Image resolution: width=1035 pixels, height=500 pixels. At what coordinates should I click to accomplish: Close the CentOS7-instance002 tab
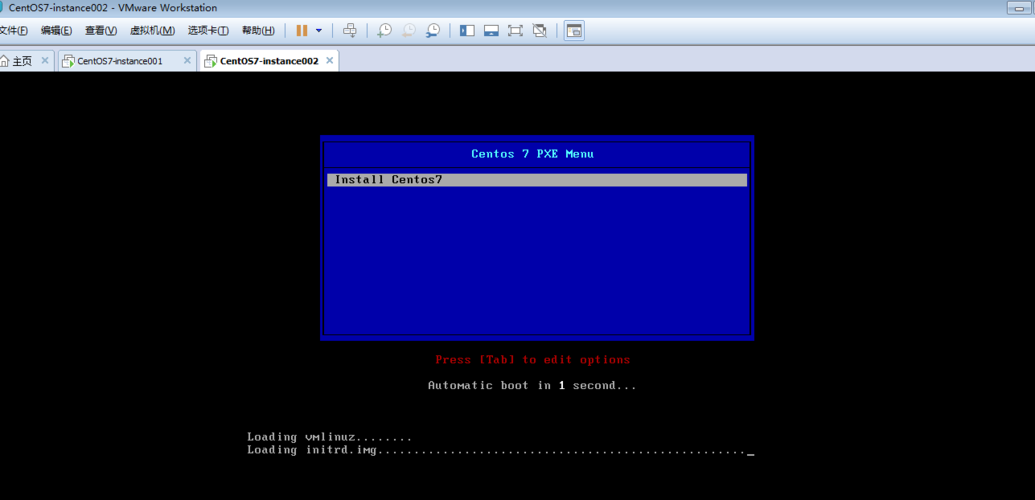click(329, 61)
